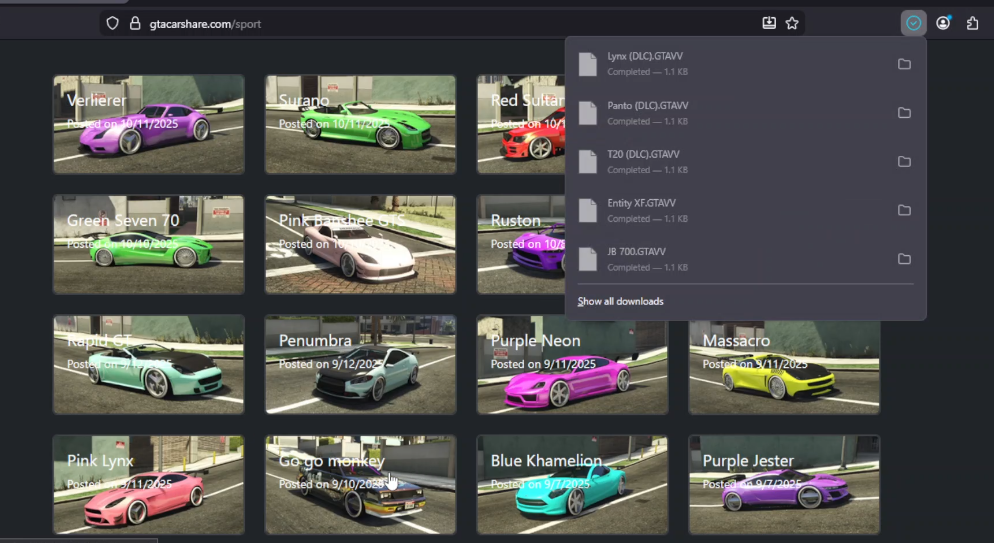Open the Rapid GT car card
Image resolution: width=994 pixels, height=543 pixels.
[148, 364]
